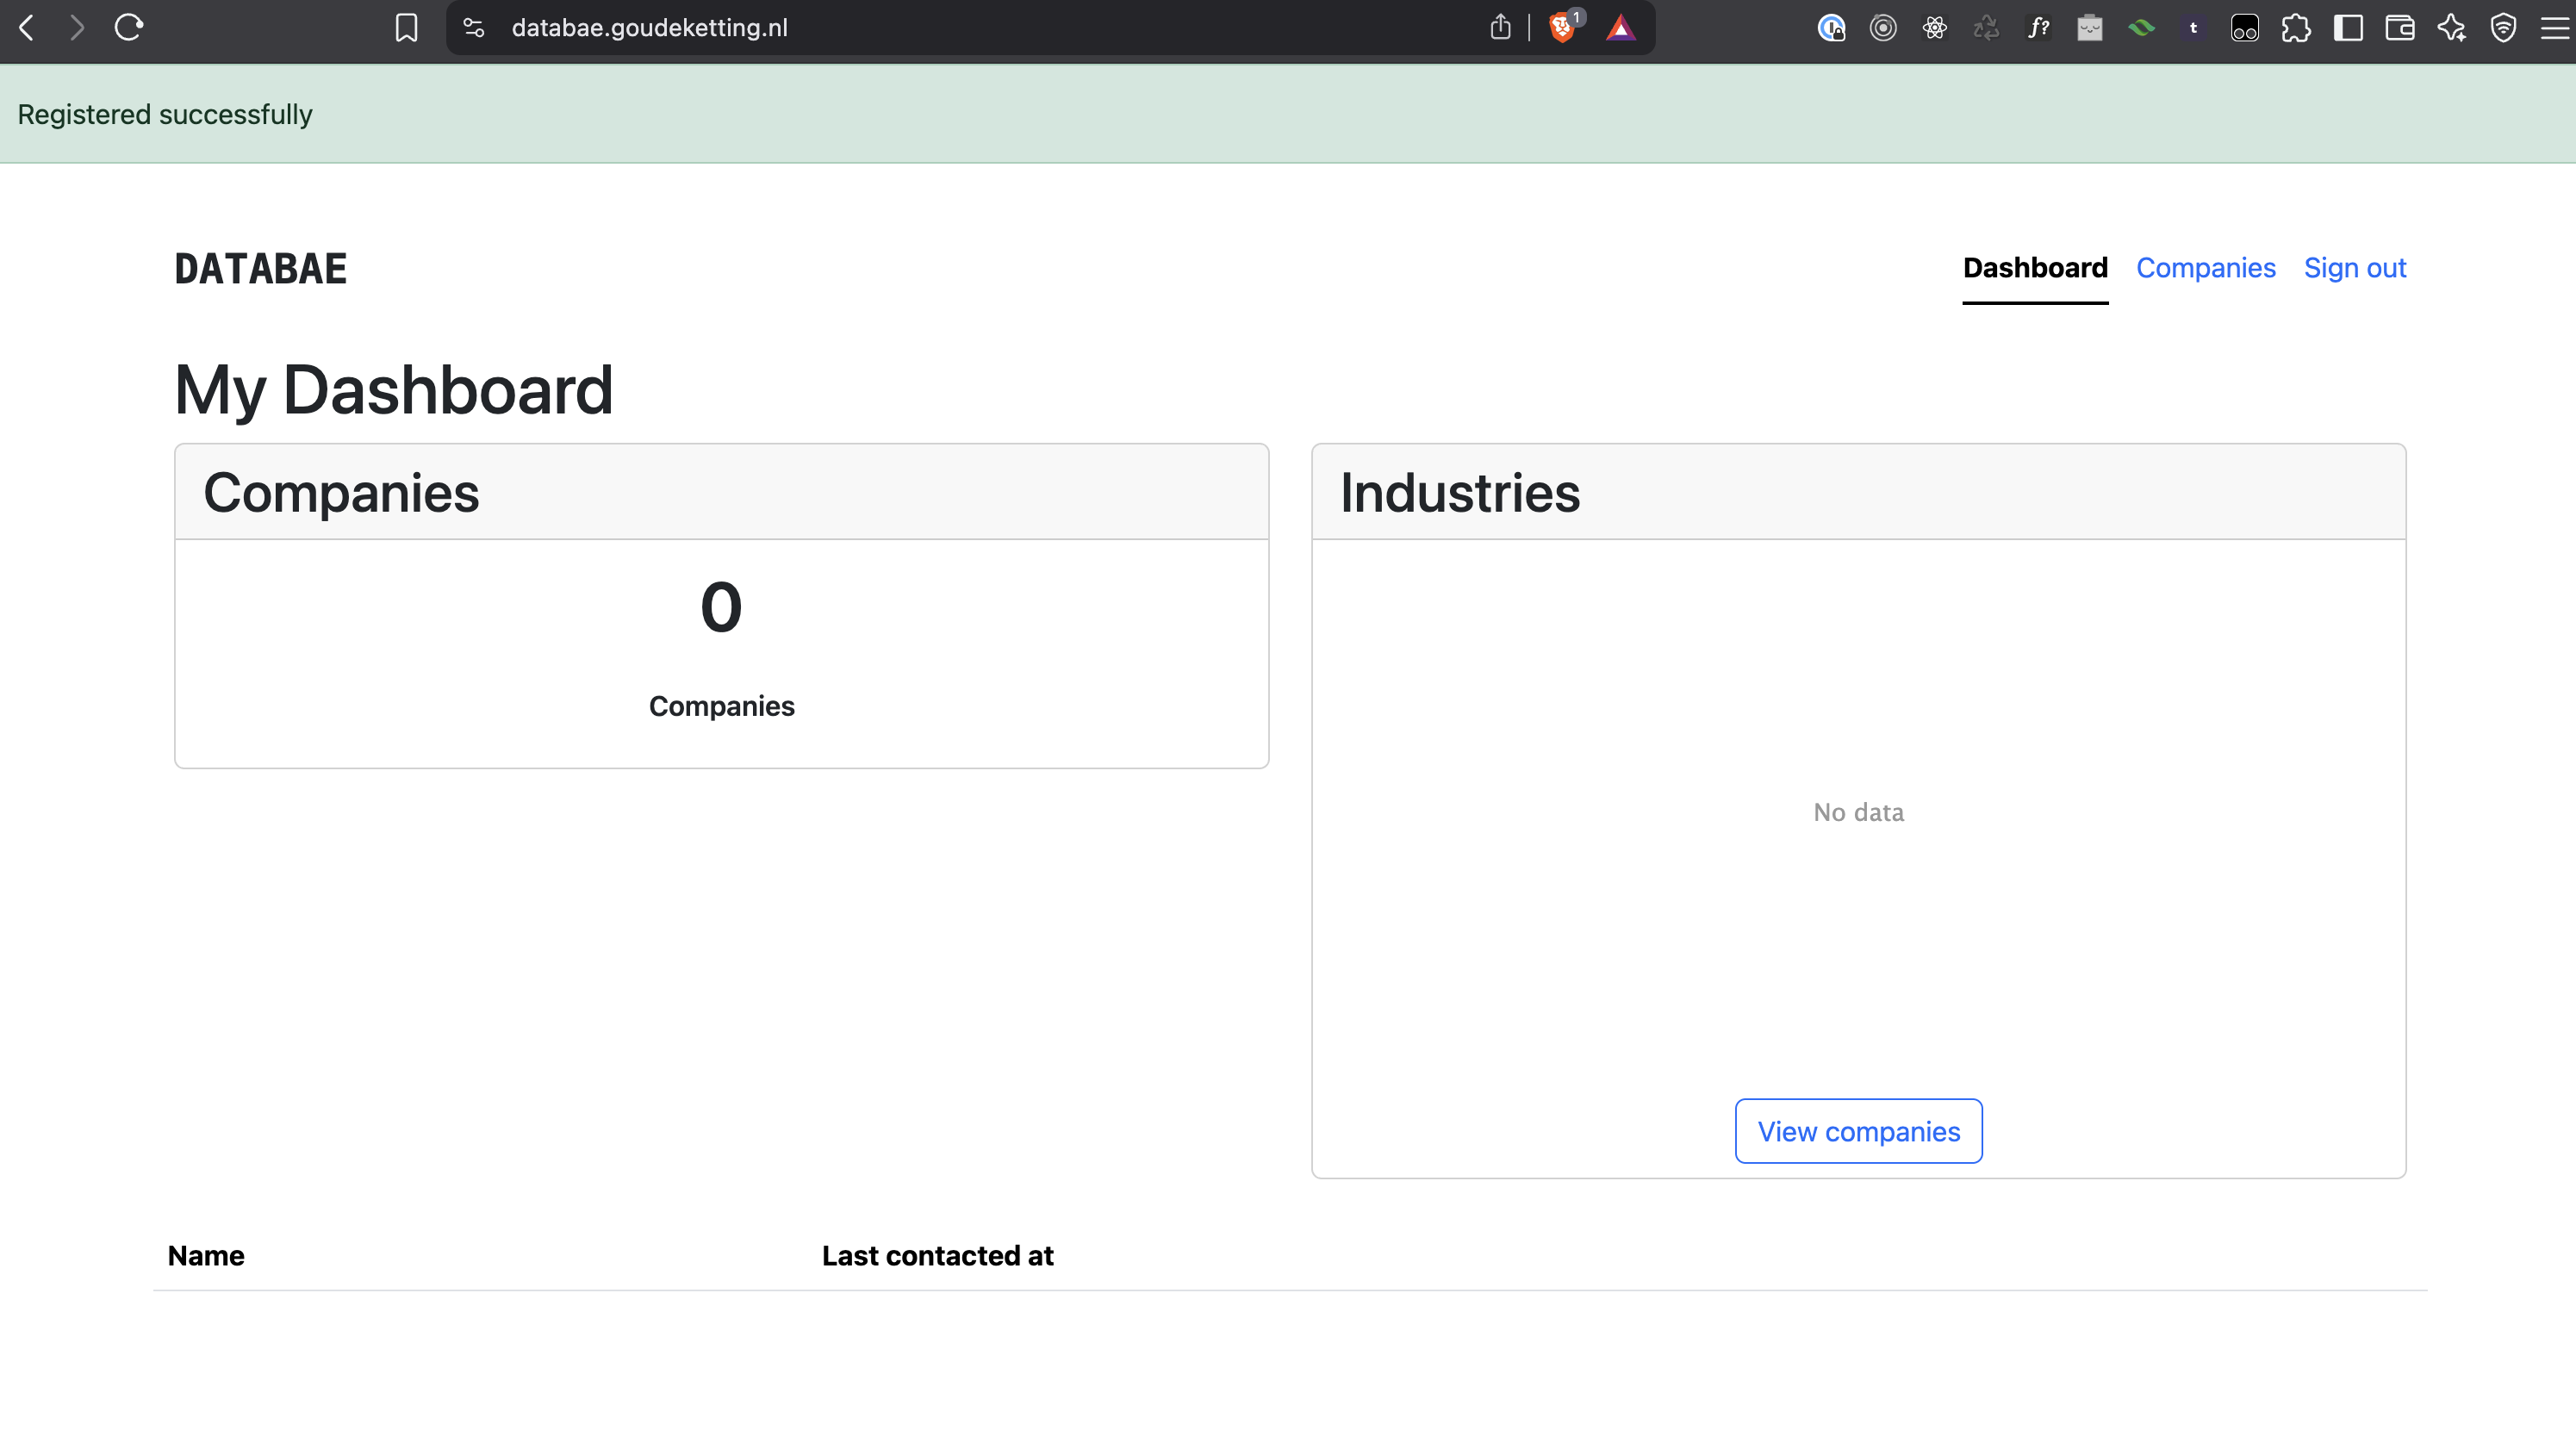Open the gray clipboard face extension
Image resolution: width=2576 pixels, height=1430 pixels.
pos(2090,27)
